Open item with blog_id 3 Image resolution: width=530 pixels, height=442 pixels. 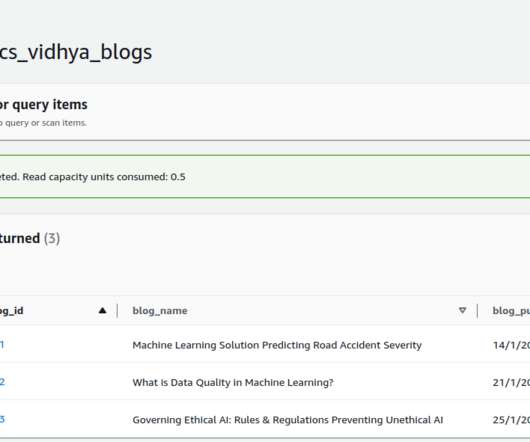(2, 419)
